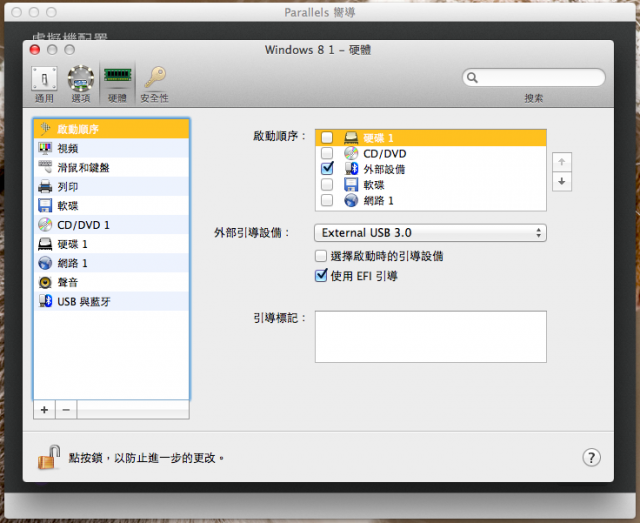Select the 軟碟 floppy icon in sidebar

tap(45, 206)
